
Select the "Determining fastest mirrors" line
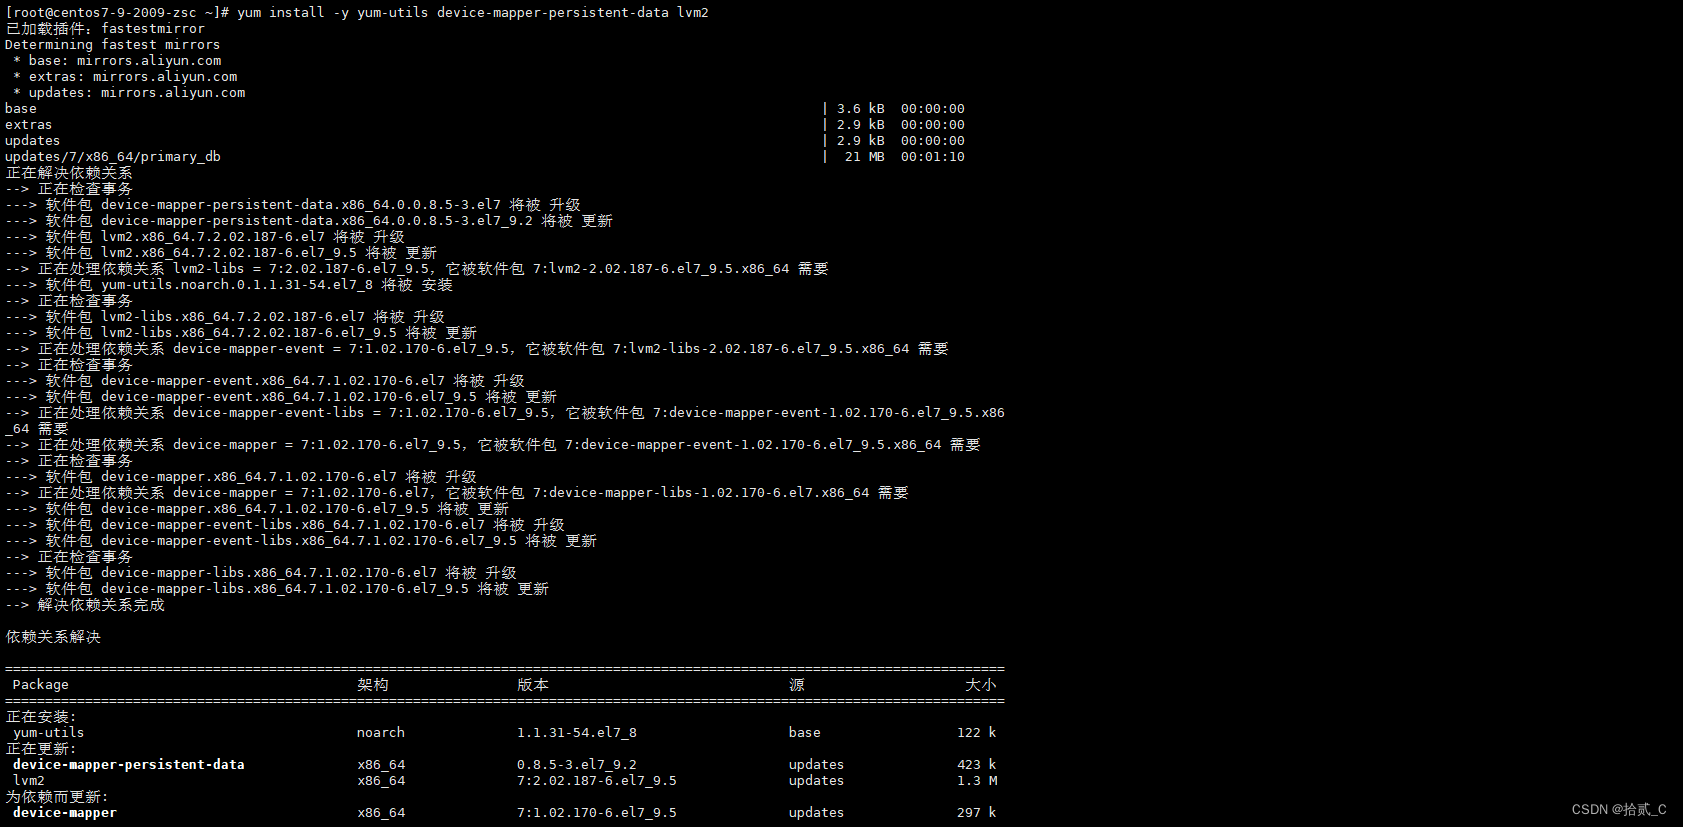click(x=112, y=45)
